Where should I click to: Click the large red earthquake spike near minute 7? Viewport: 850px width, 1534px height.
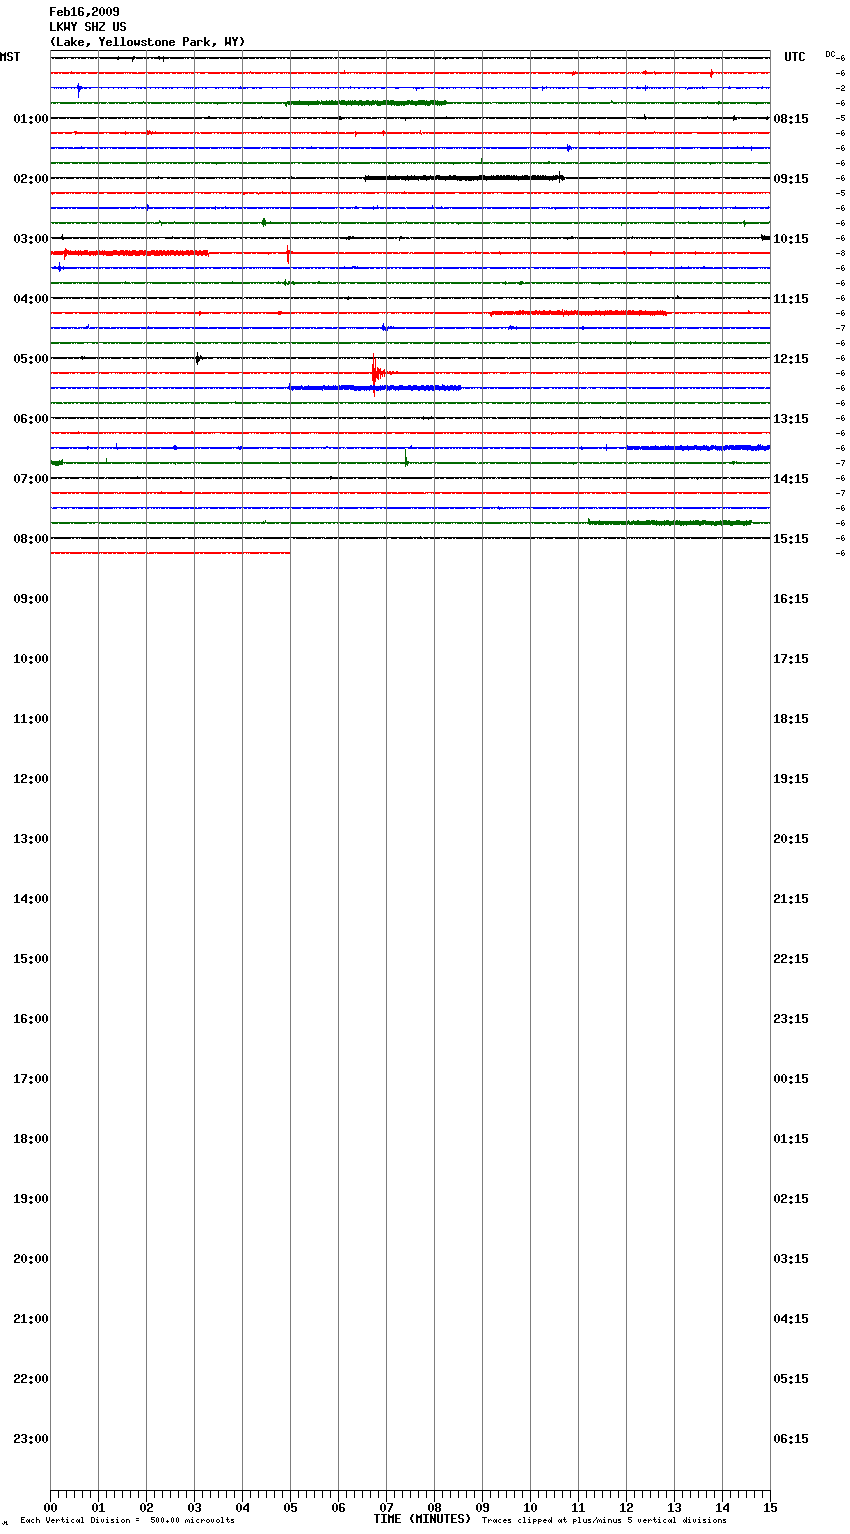(376, 374)
